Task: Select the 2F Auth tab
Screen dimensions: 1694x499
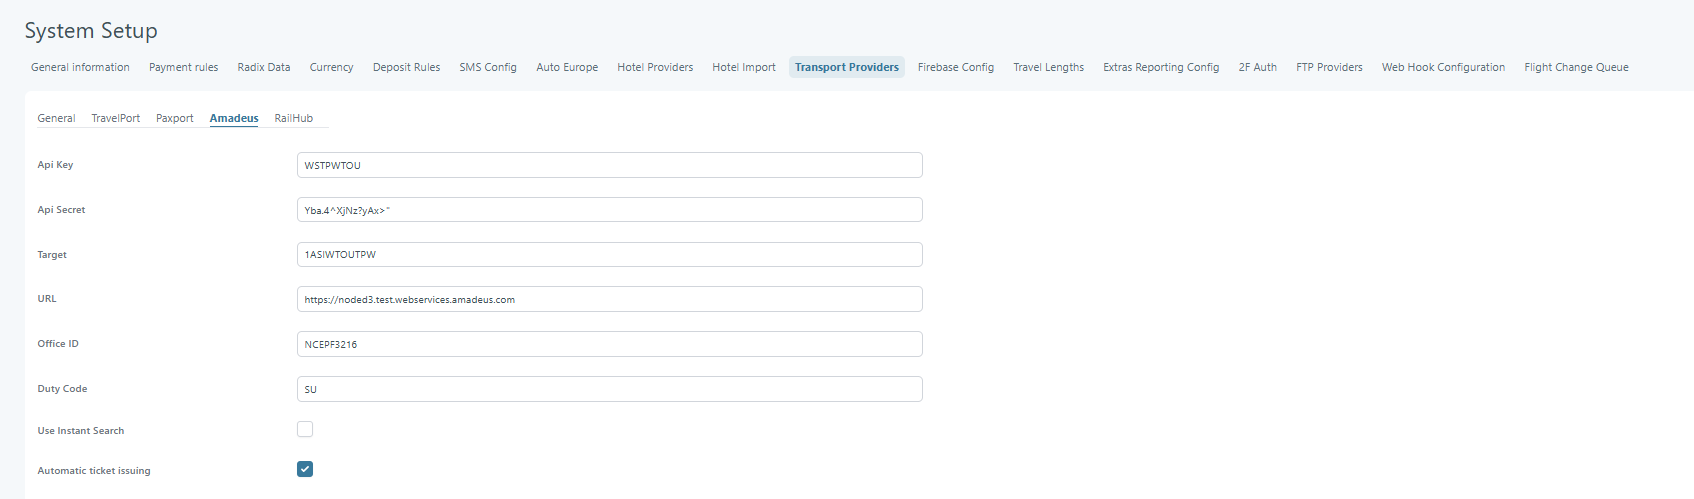Action: pos(1258,67)
